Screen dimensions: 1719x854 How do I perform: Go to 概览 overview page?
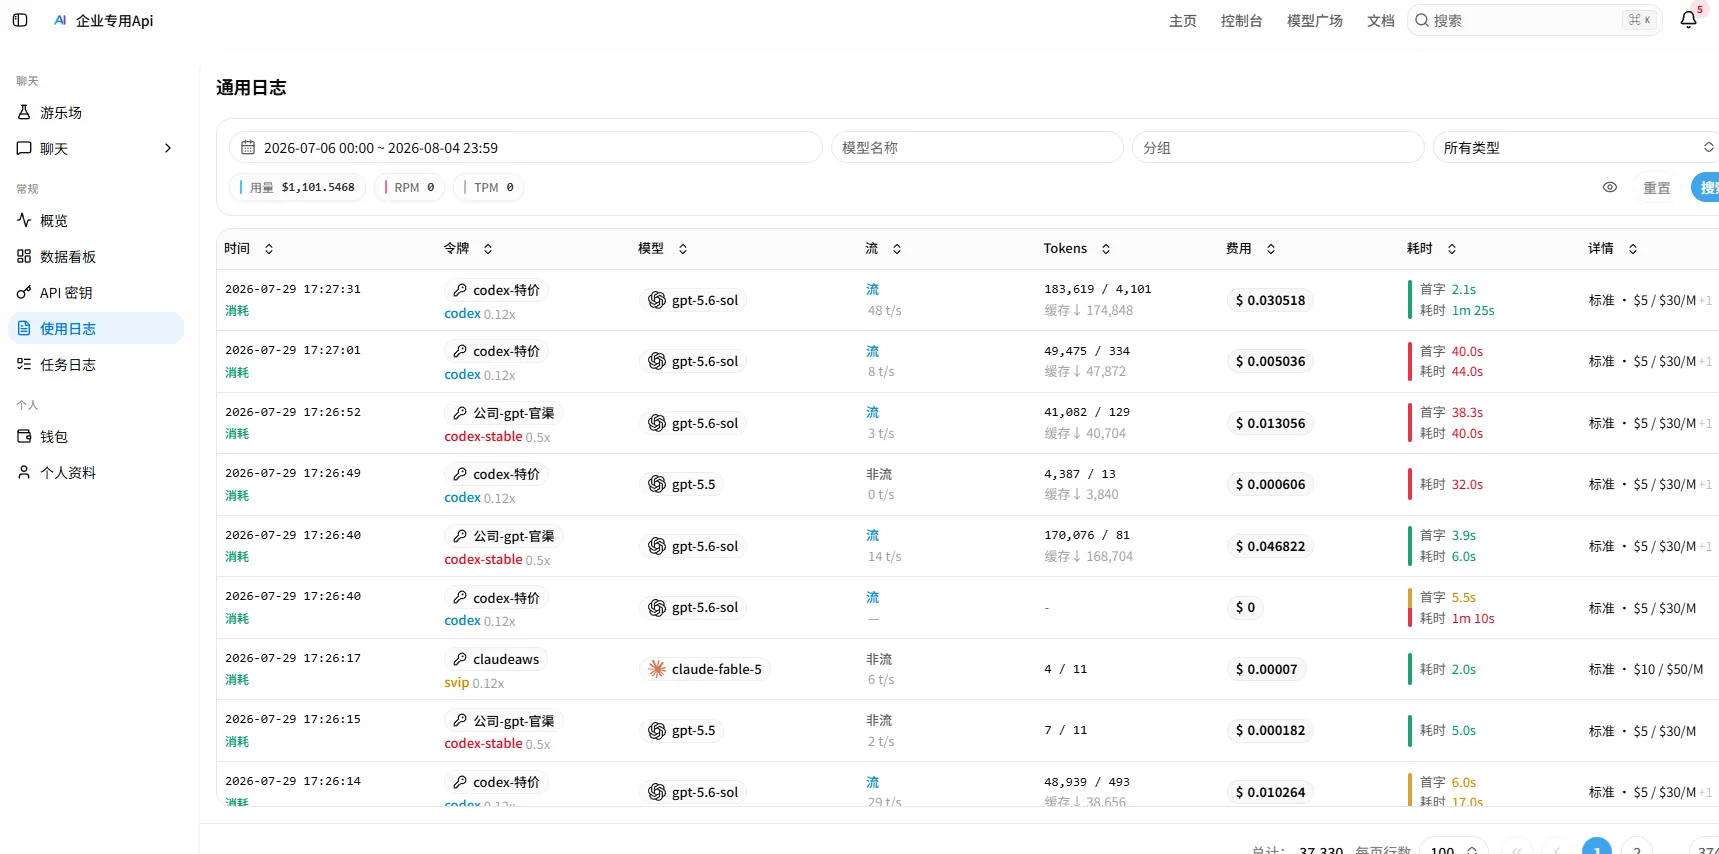point(96,220)
